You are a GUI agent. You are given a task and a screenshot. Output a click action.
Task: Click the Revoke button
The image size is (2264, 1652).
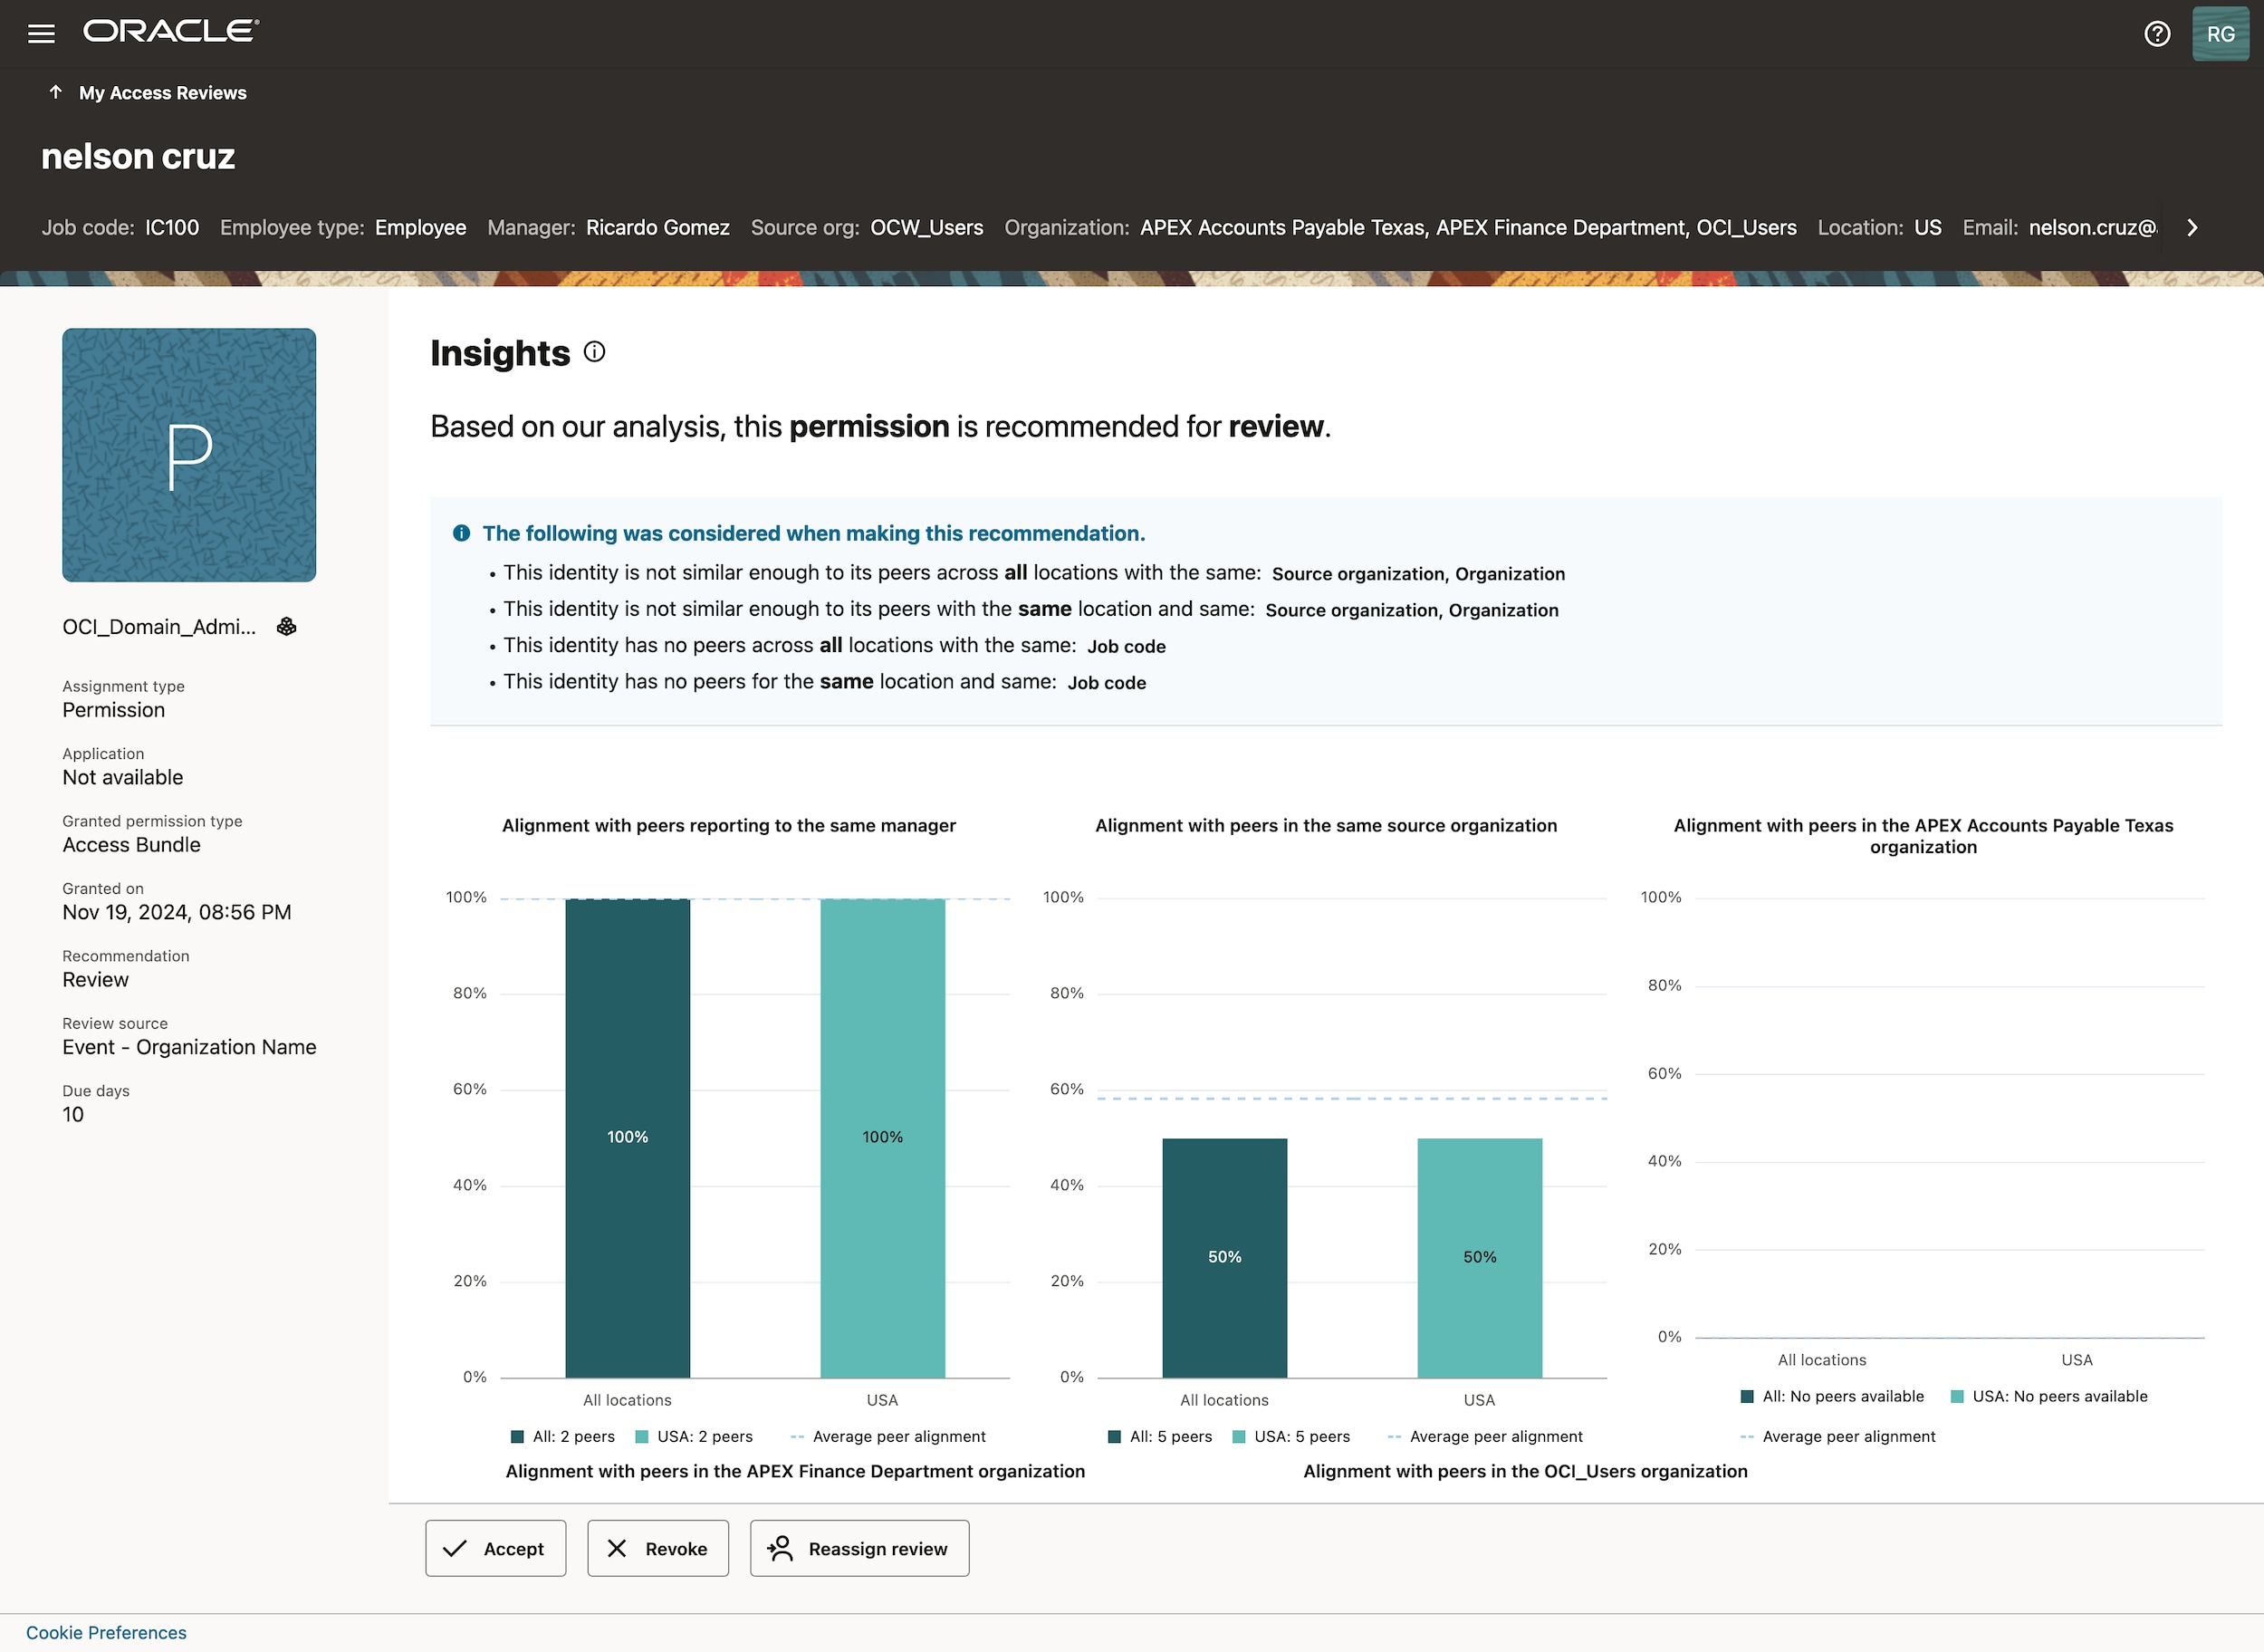coord(657,1548)
